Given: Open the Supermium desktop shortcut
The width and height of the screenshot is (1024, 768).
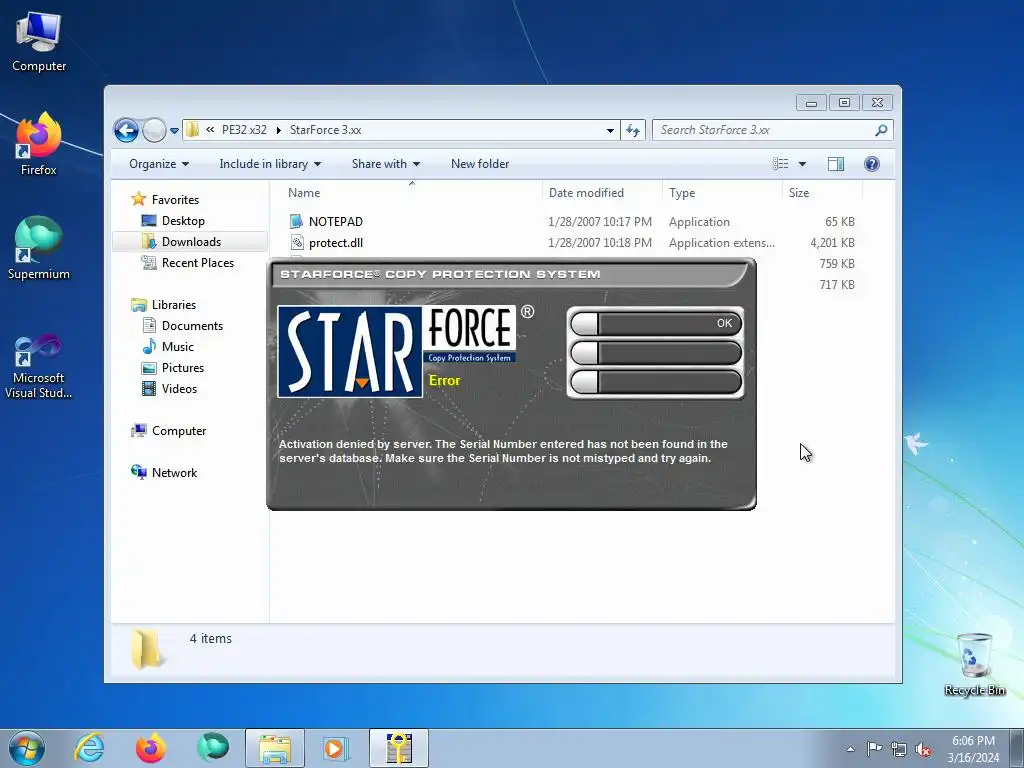Looking at the screenshot, I should pyautogui.click(x=39, y=248).
